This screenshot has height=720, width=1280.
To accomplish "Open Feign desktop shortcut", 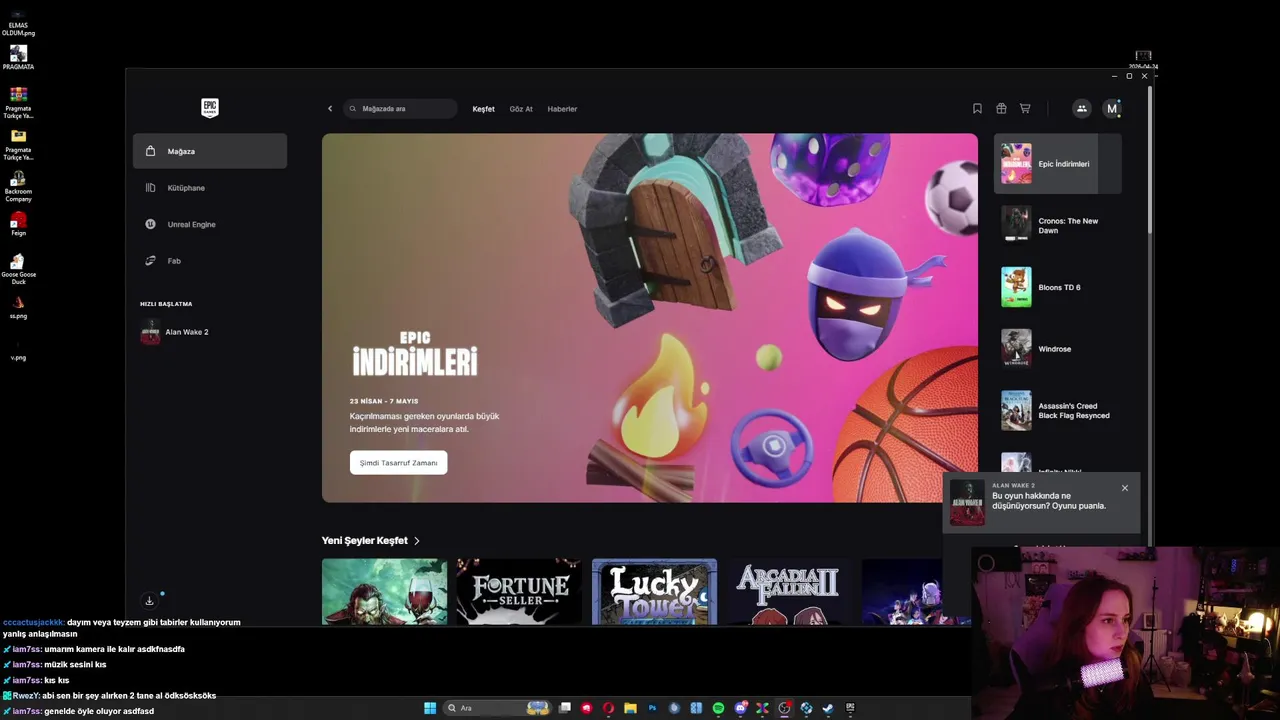I will click(18, 223).
